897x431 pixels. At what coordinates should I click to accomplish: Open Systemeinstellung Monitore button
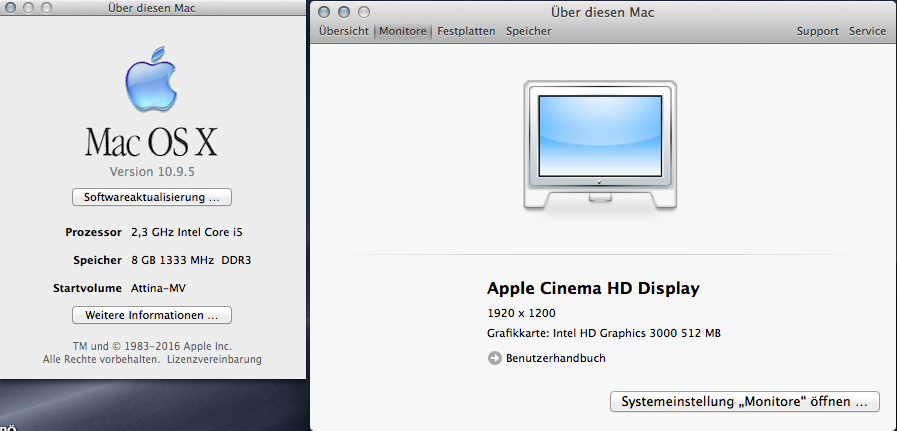[745, 401]
